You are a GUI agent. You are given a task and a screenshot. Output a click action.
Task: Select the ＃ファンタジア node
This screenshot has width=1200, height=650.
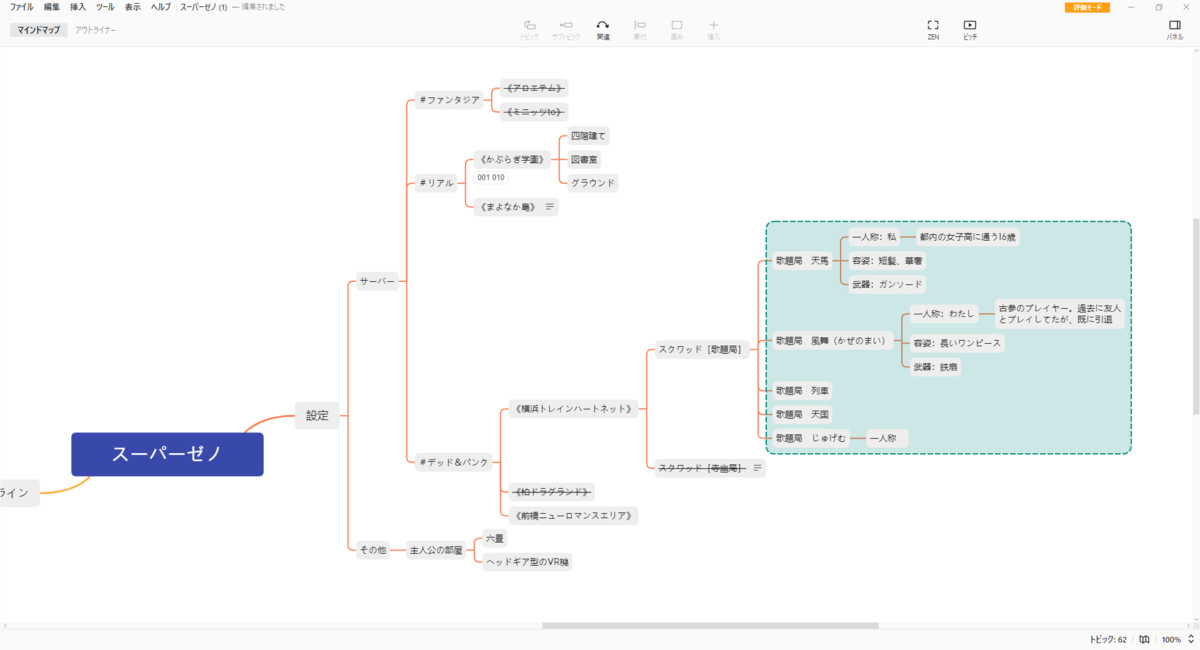pos(450,100)
